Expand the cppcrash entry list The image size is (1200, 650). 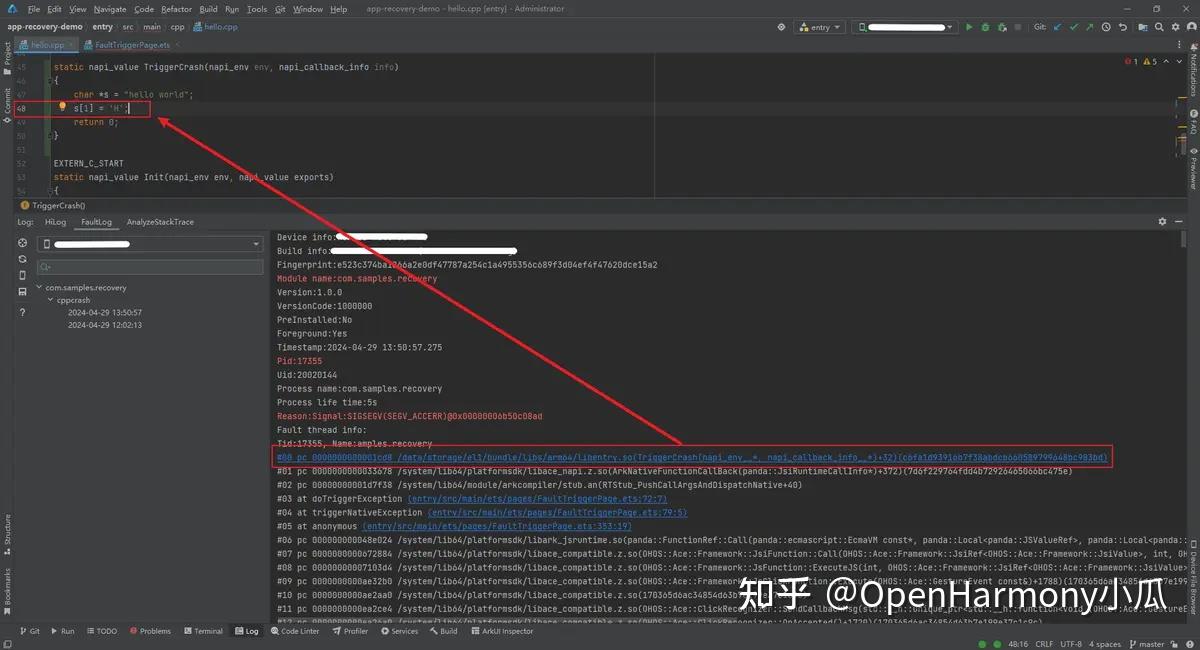coord(50,299)
